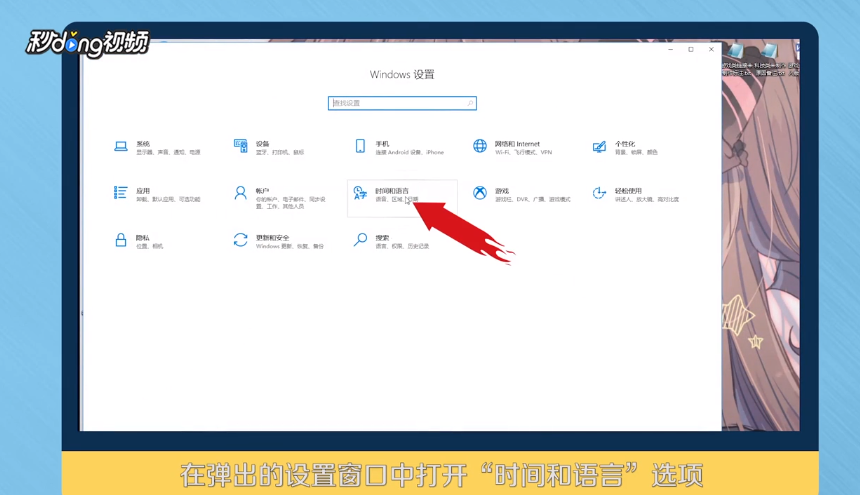The width and height of the screenshot is (860, 495).
Task: Open the 隐私 (Privacy) lock icon
Action: click(121, 240)
